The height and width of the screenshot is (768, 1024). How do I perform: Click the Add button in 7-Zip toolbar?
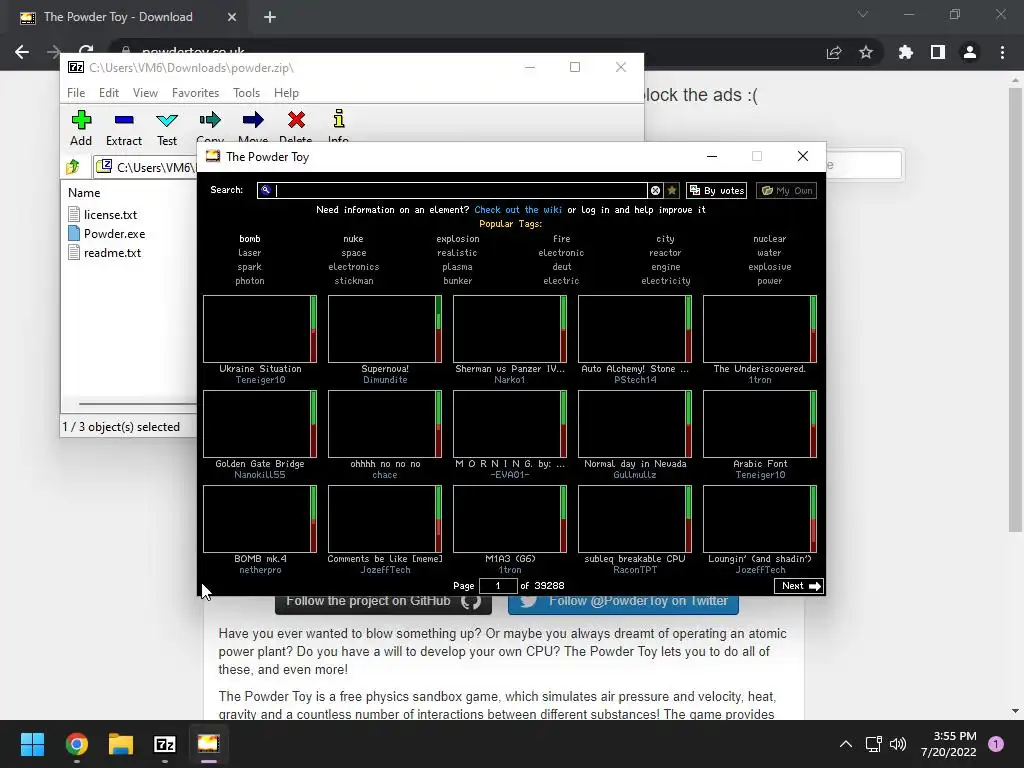(81, 128)
